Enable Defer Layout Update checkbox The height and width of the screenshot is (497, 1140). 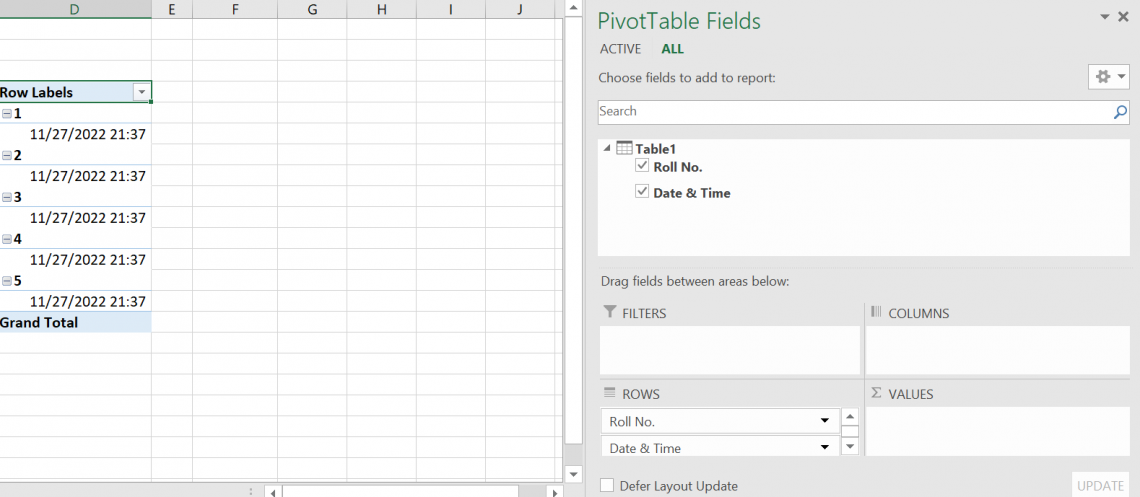pyautogui.click(x=607, y=486)
